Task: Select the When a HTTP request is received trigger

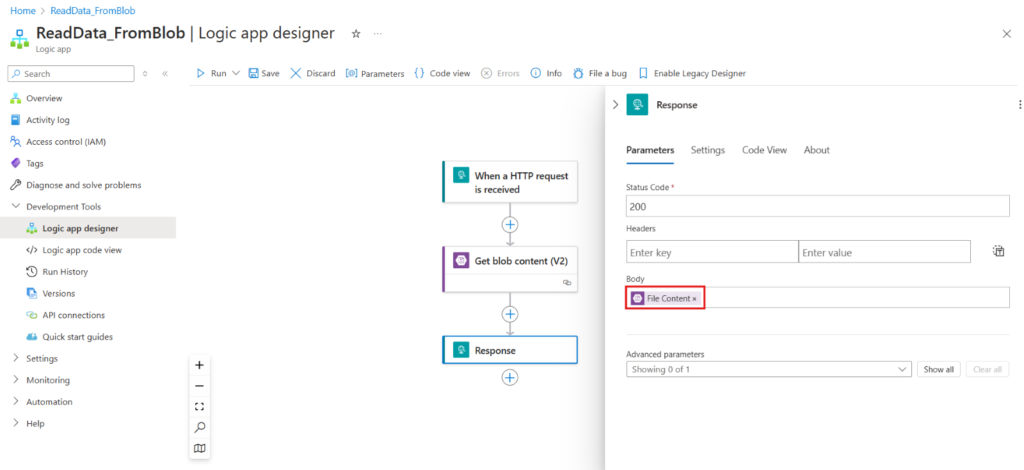Action: point(510,182)
